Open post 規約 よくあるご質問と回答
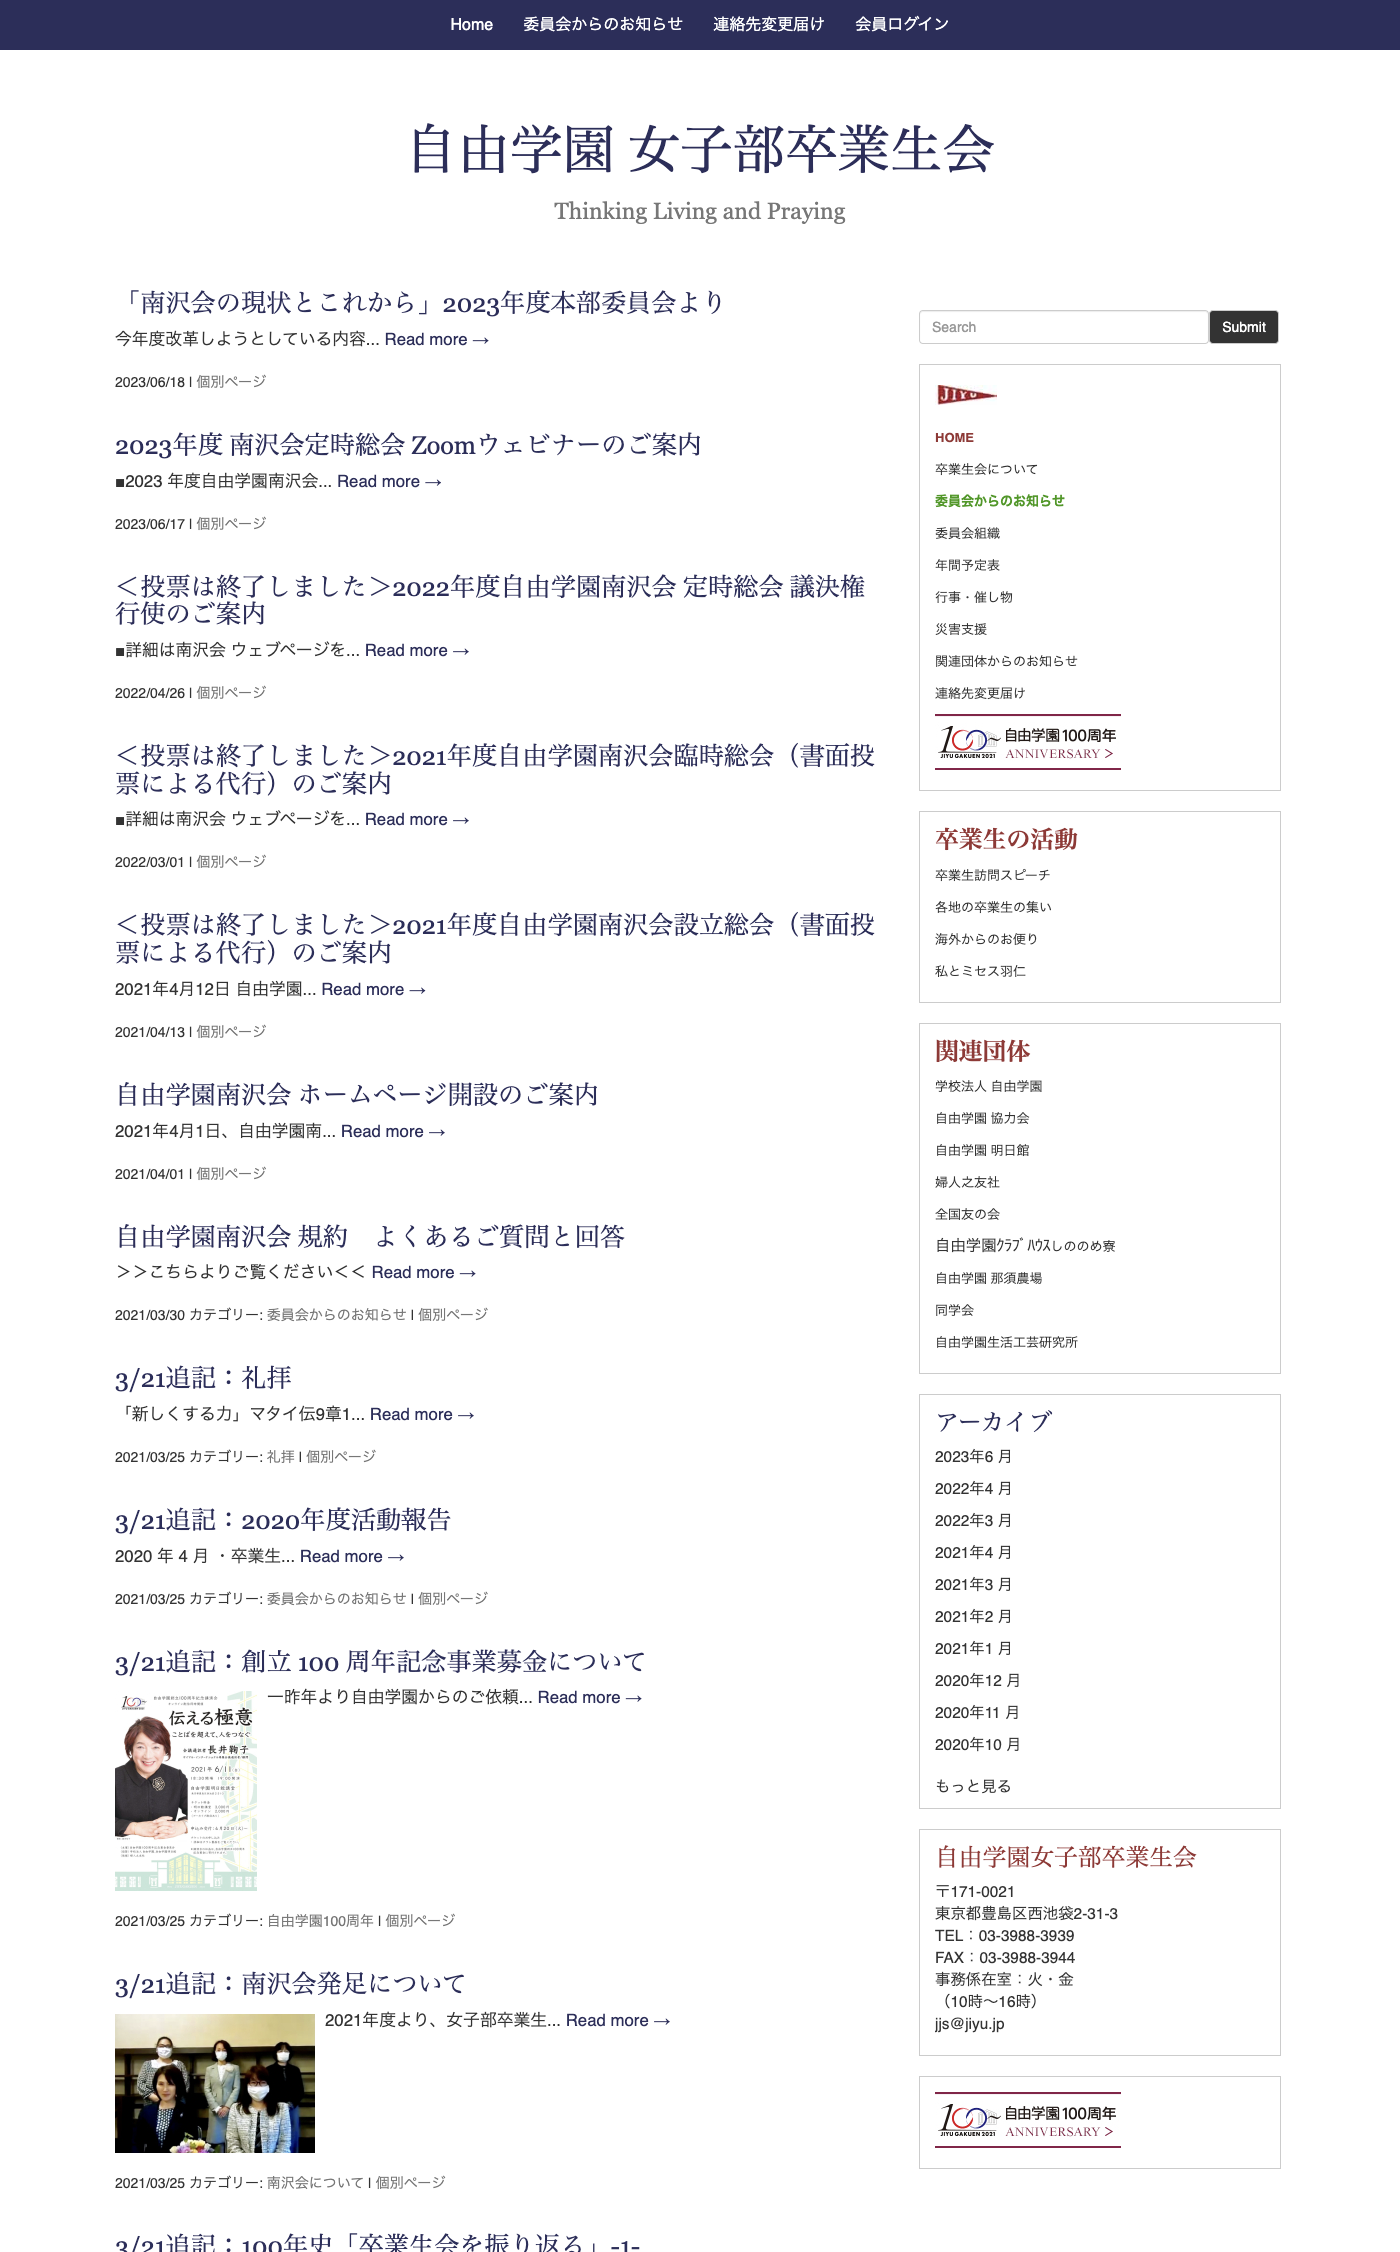 (x=370, y=1236)
